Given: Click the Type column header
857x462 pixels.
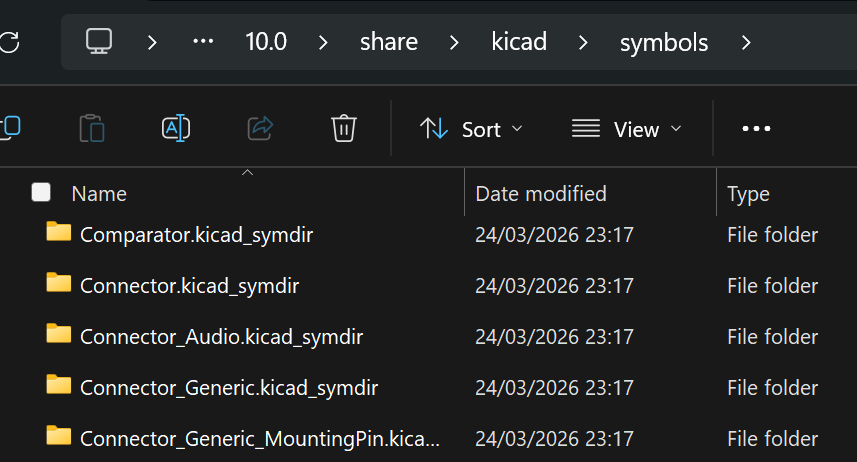Looking at the screenshot, I should point(748,193).
